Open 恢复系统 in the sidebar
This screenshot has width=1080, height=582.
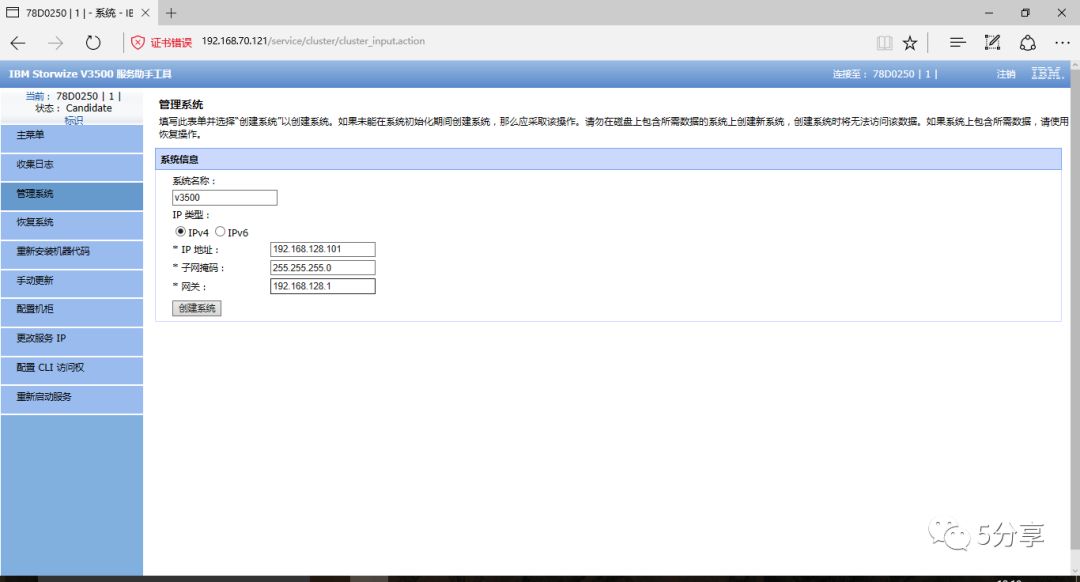point(72,225)
